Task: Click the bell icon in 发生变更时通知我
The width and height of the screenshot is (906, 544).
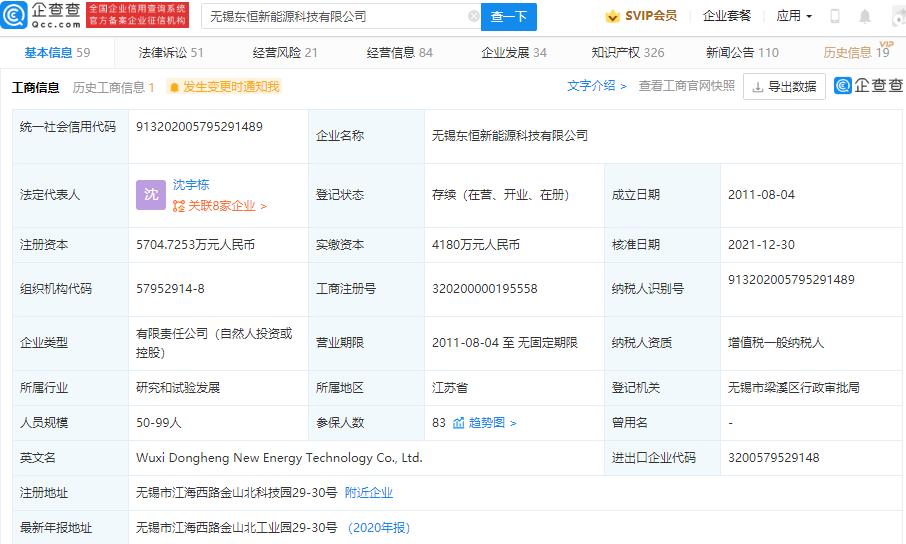Action: click(174, 87)
